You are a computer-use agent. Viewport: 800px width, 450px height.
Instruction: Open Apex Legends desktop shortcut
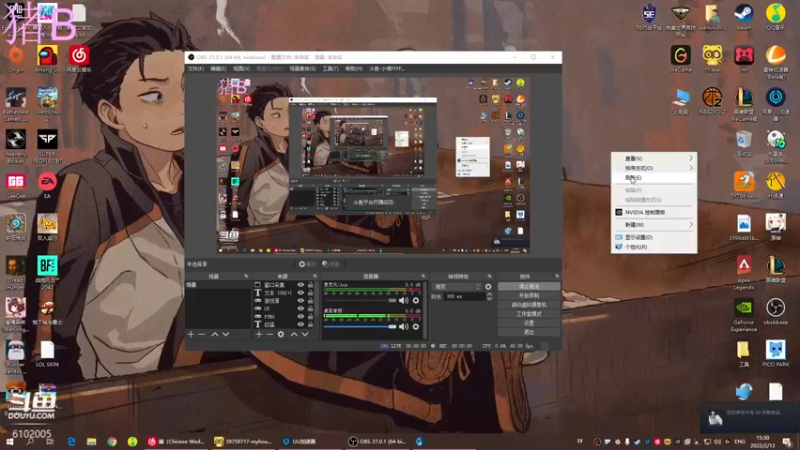(744, 273)
